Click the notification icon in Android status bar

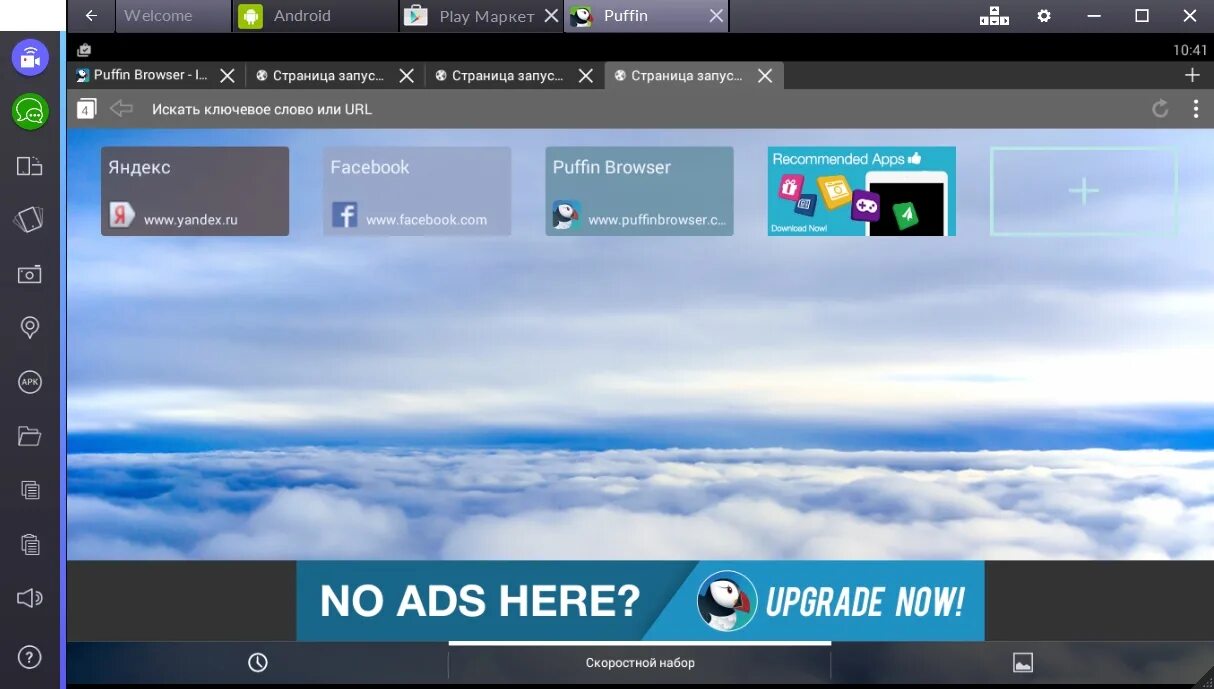pyautogui.click(x=84, y=49)
